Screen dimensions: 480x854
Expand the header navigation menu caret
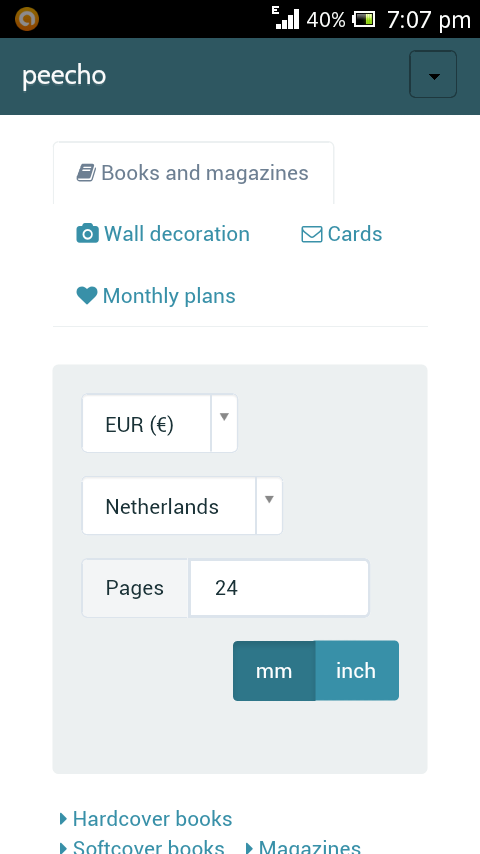coord(433,75)
